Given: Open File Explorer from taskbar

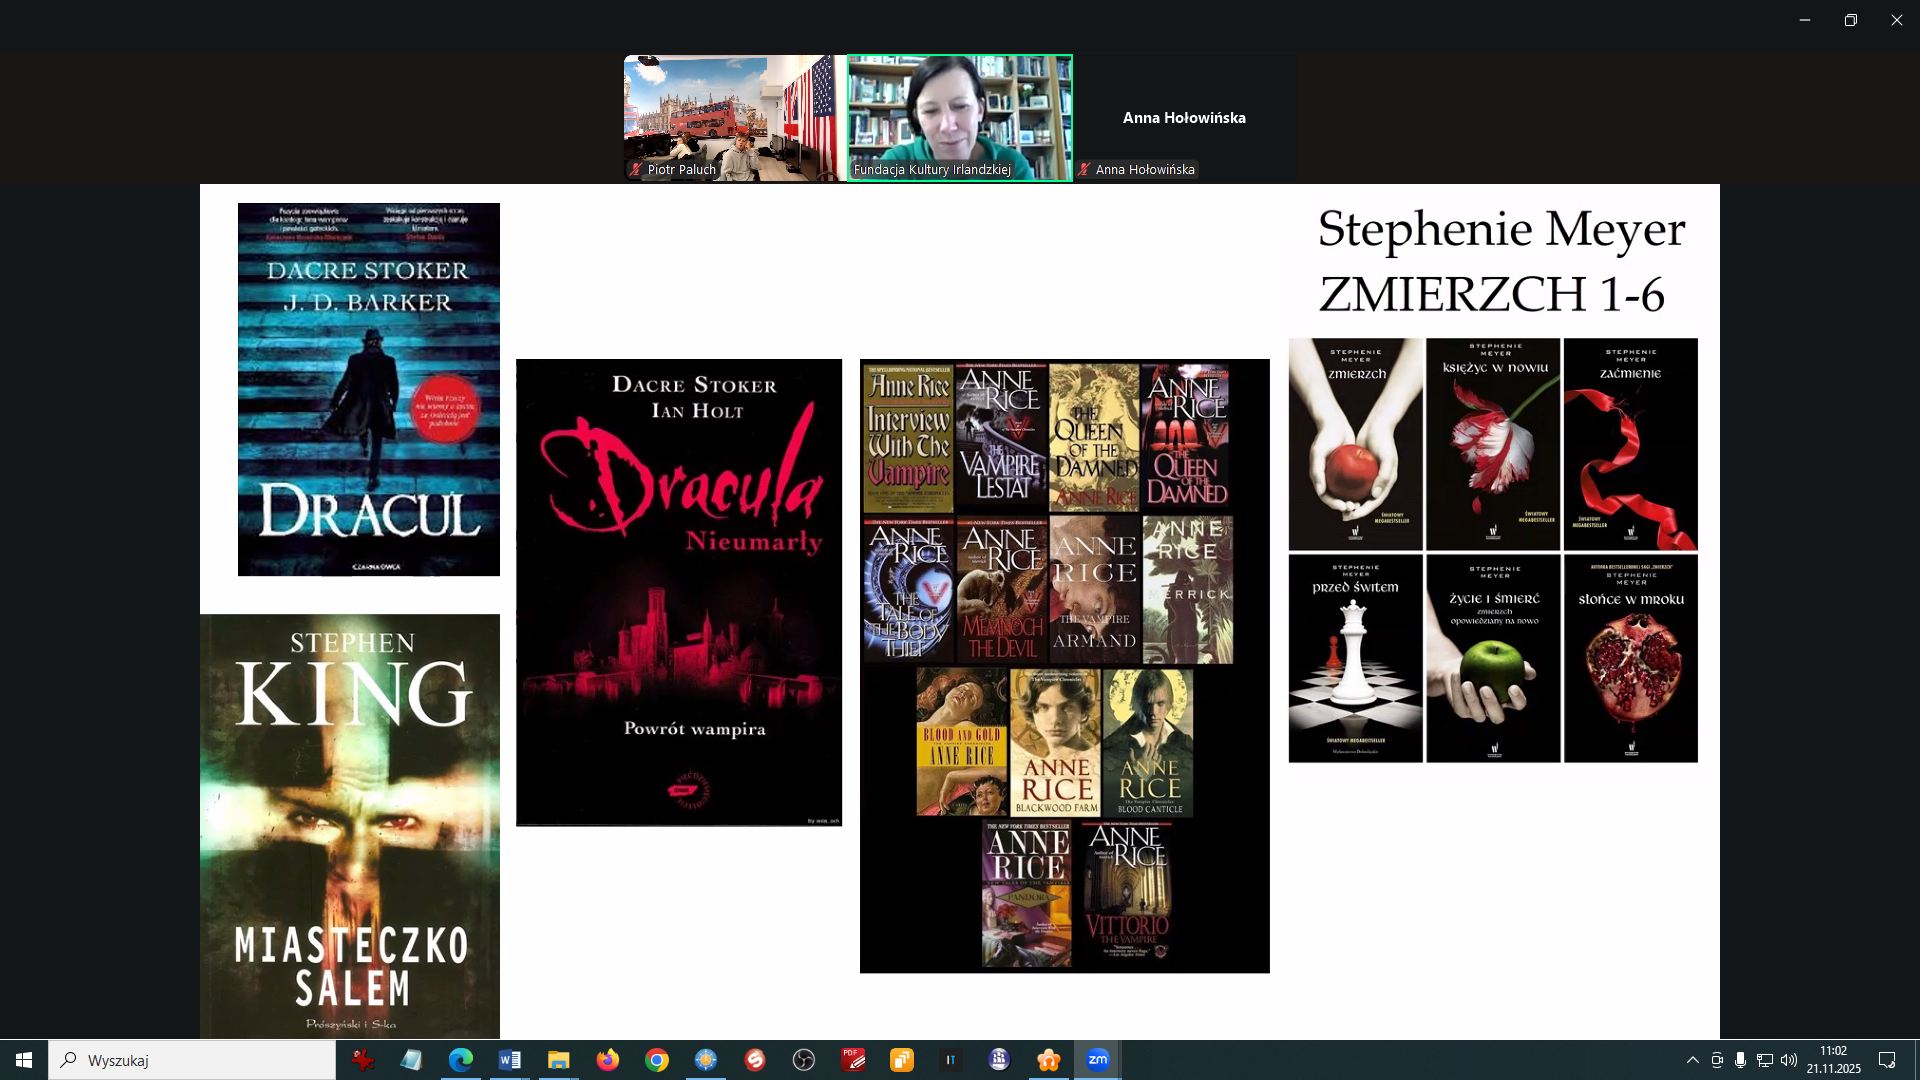Looking at the screenshot, I should click(x=558, y=1060).
